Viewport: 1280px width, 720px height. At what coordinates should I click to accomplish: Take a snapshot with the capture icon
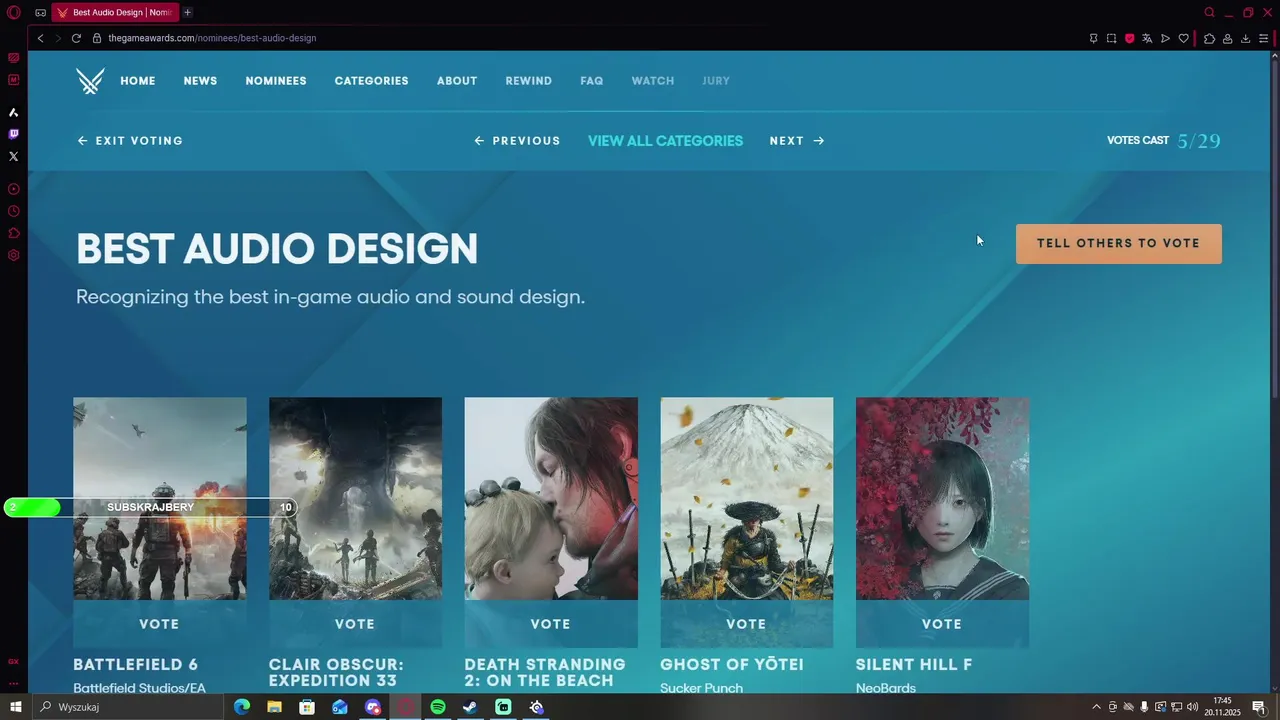click(x=1111, y=38)
